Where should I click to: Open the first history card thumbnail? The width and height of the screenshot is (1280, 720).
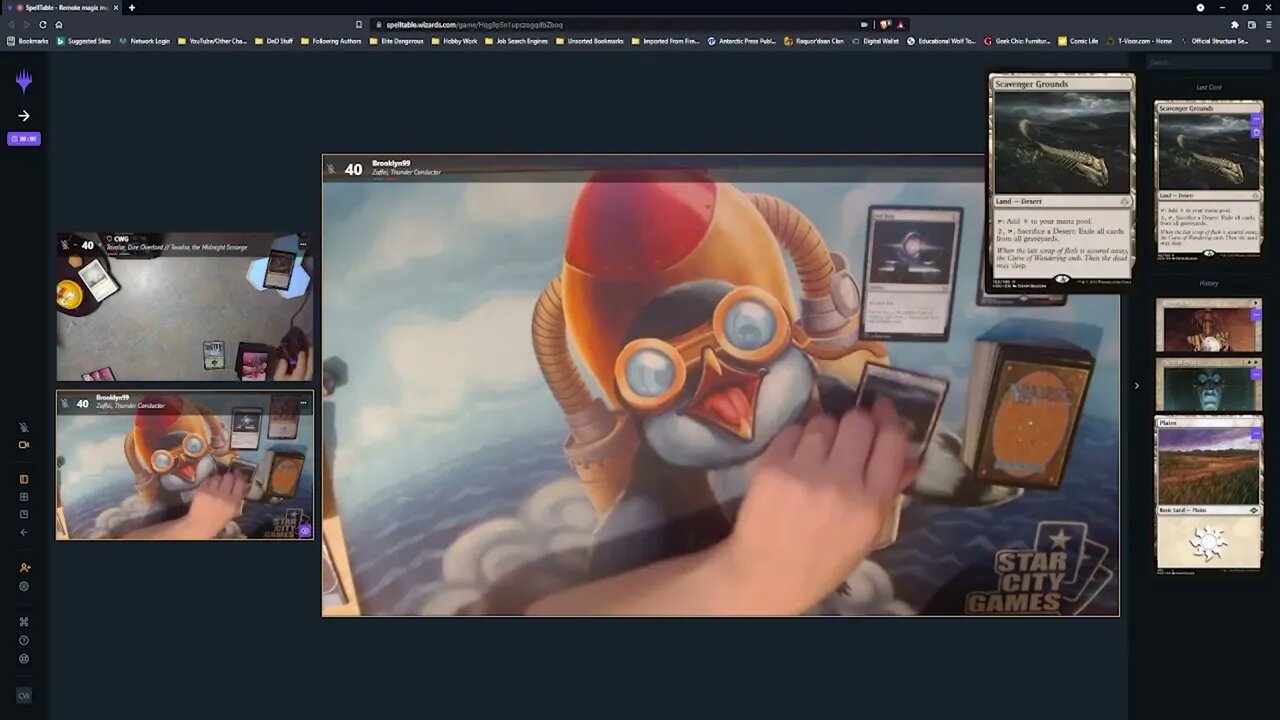[x=1209, y=325]
